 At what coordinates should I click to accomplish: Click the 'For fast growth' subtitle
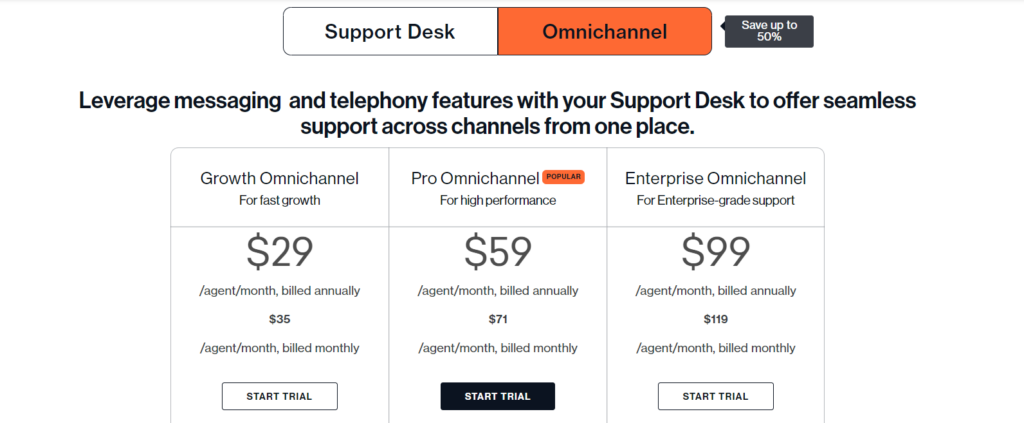[279, 200]
